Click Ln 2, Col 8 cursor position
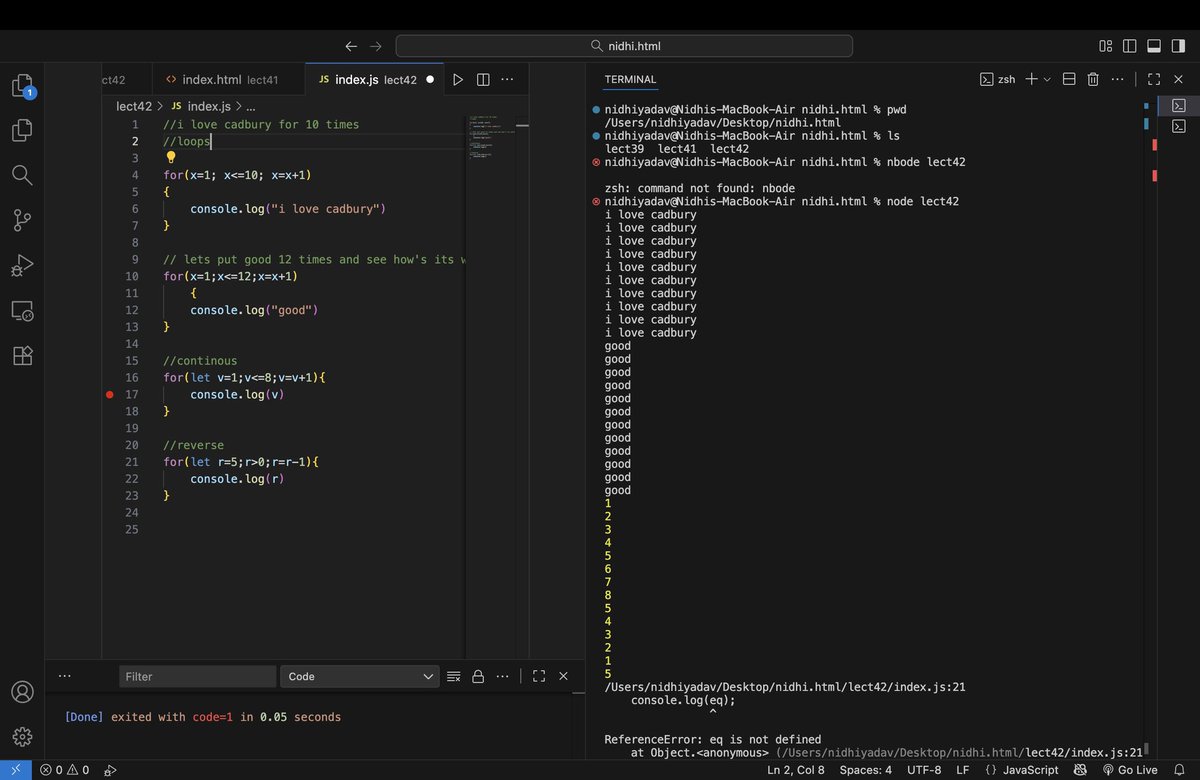The width and height of the screenshot is (1200, 780). pyautogui.click(x=796, y=770)
